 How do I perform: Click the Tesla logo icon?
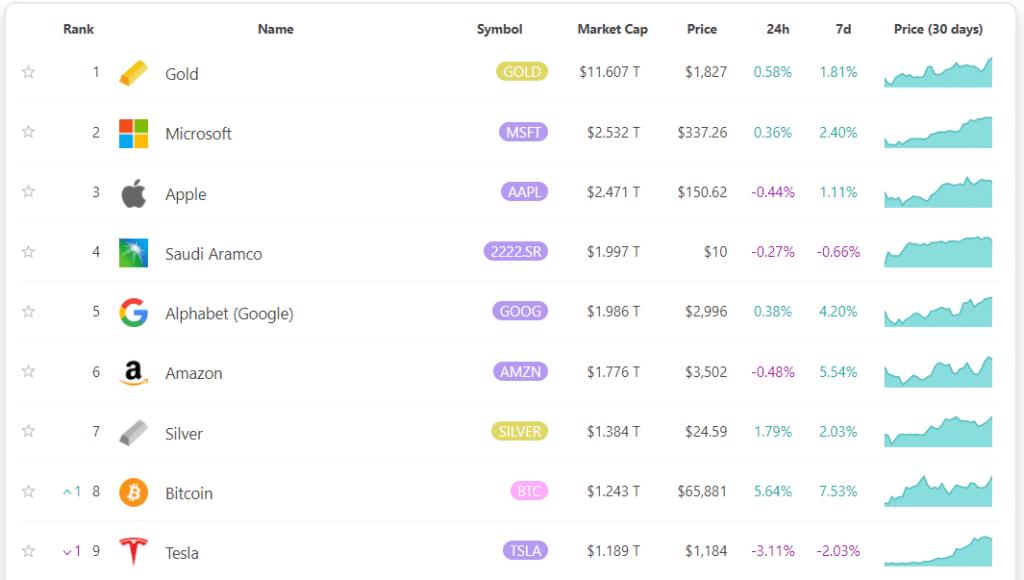click(x=133, y=552)
